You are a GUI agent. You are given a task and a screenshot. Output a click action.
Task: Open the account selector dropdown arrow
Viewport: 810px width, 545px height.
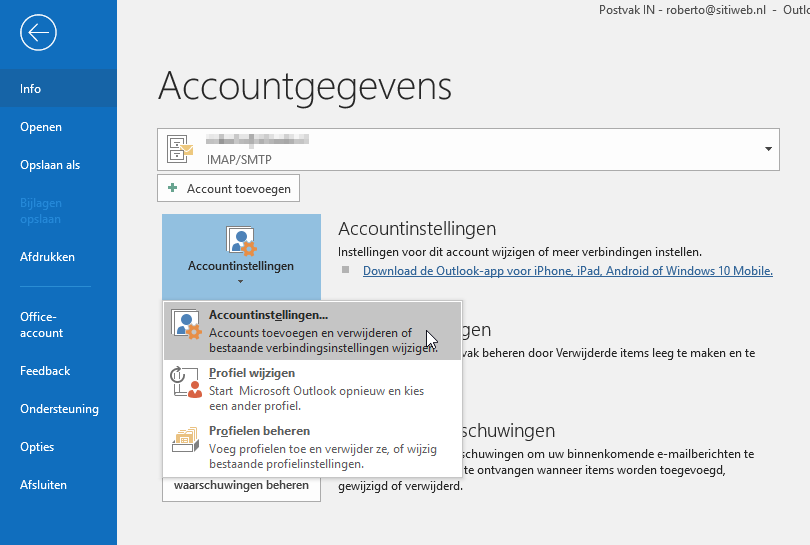768,149
